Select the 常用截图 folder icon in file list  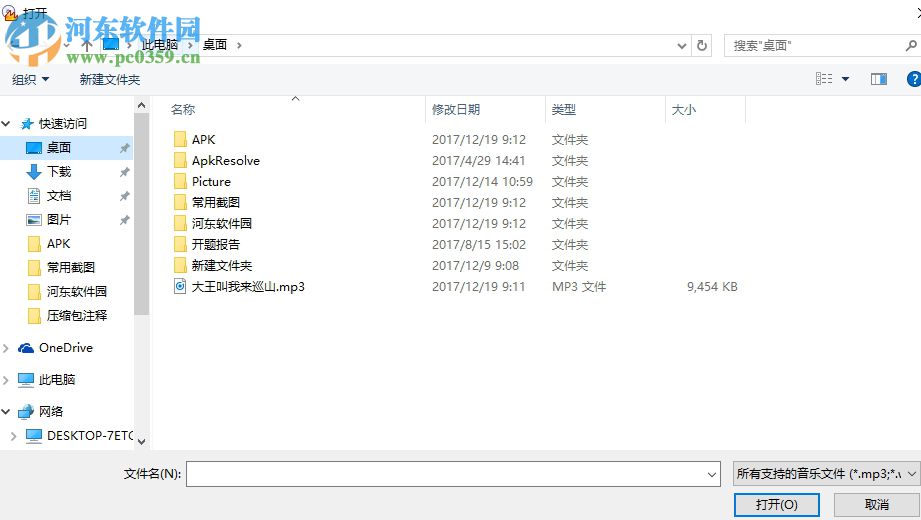[180, 203]
